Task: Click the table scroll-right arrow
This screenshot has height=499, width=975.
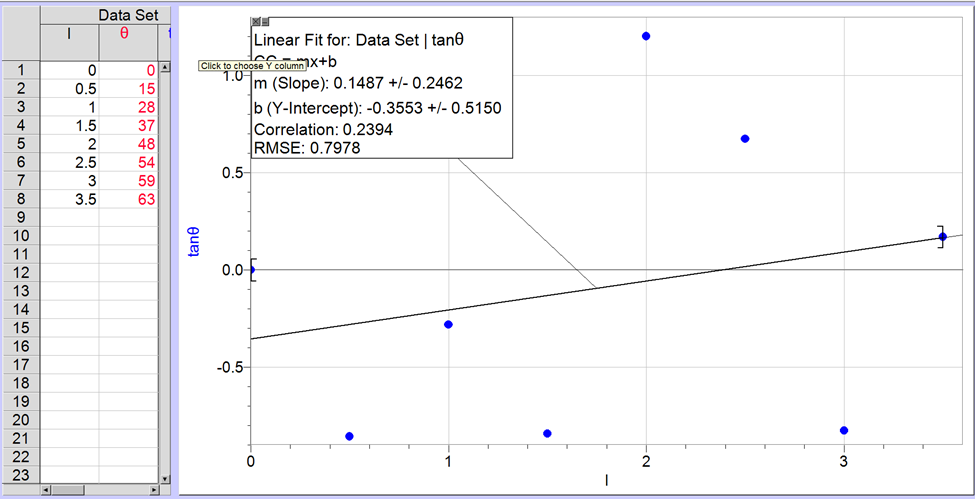Action: point(155,490)
